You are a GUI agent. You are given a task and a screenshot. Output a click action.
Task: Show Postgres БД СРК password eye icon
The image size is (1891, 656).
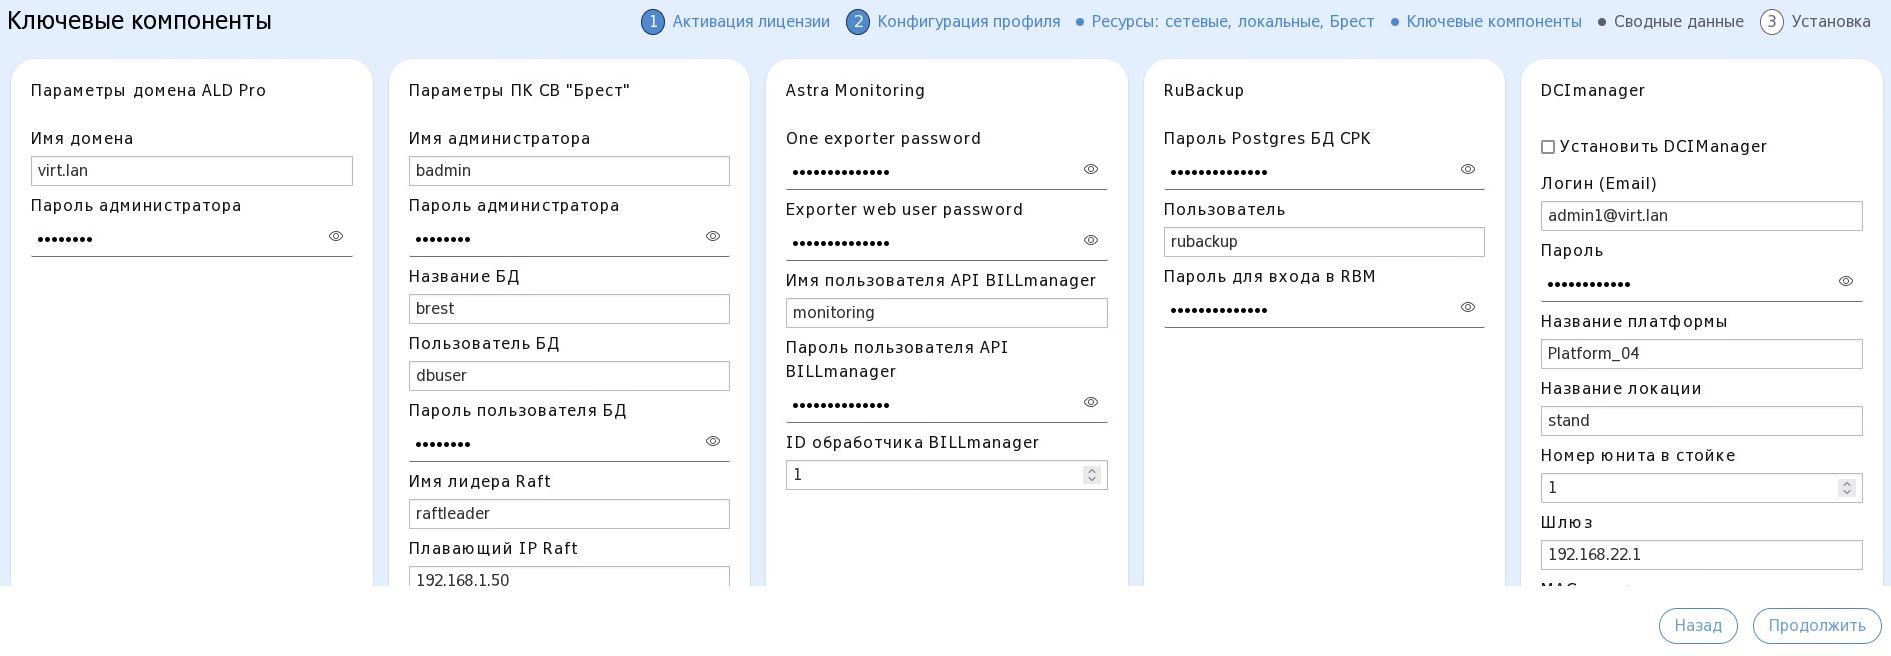click(1468, 170)
